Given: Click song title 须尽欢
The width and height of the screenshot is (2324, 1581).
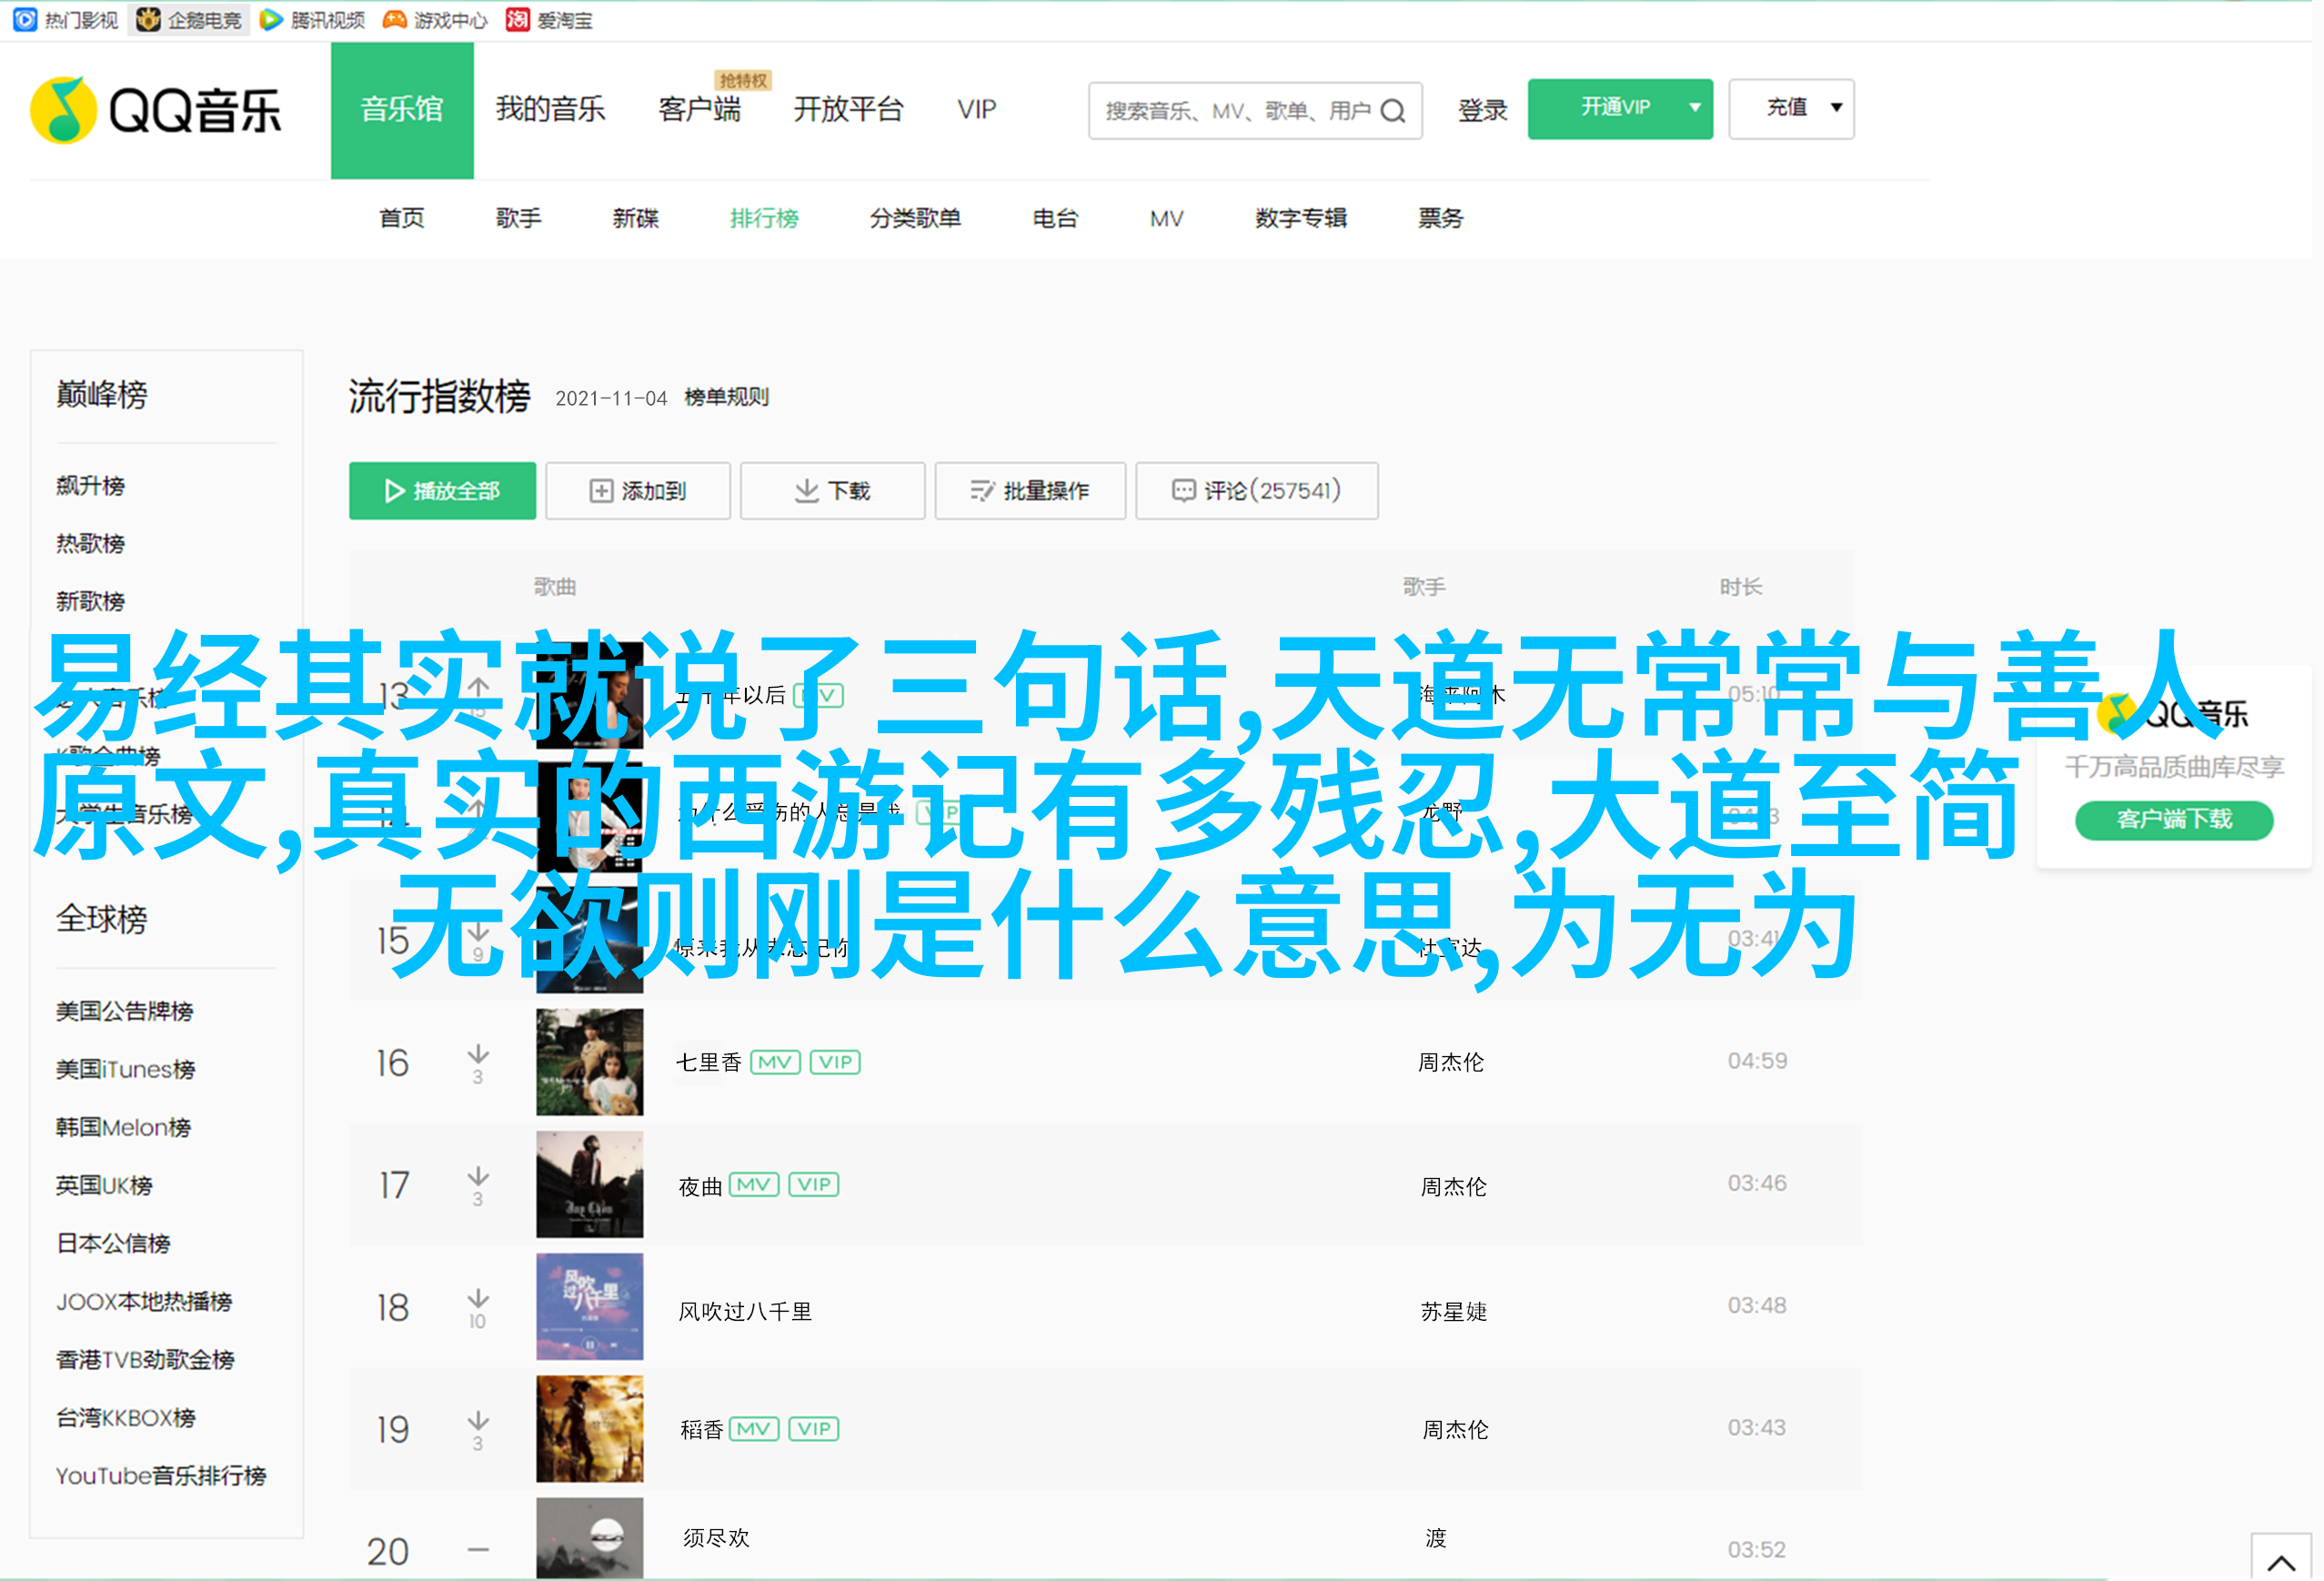Looking at the screenshot, I should point(717,1537).
